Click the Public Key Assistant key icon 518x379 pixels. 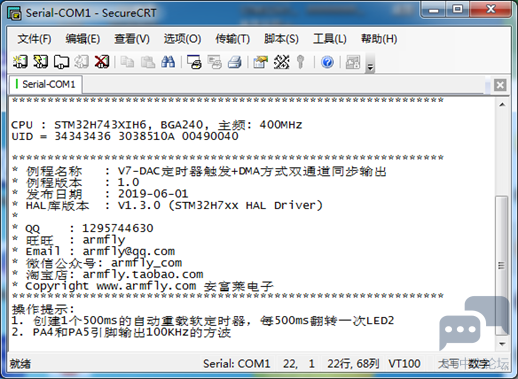(300, 62)
